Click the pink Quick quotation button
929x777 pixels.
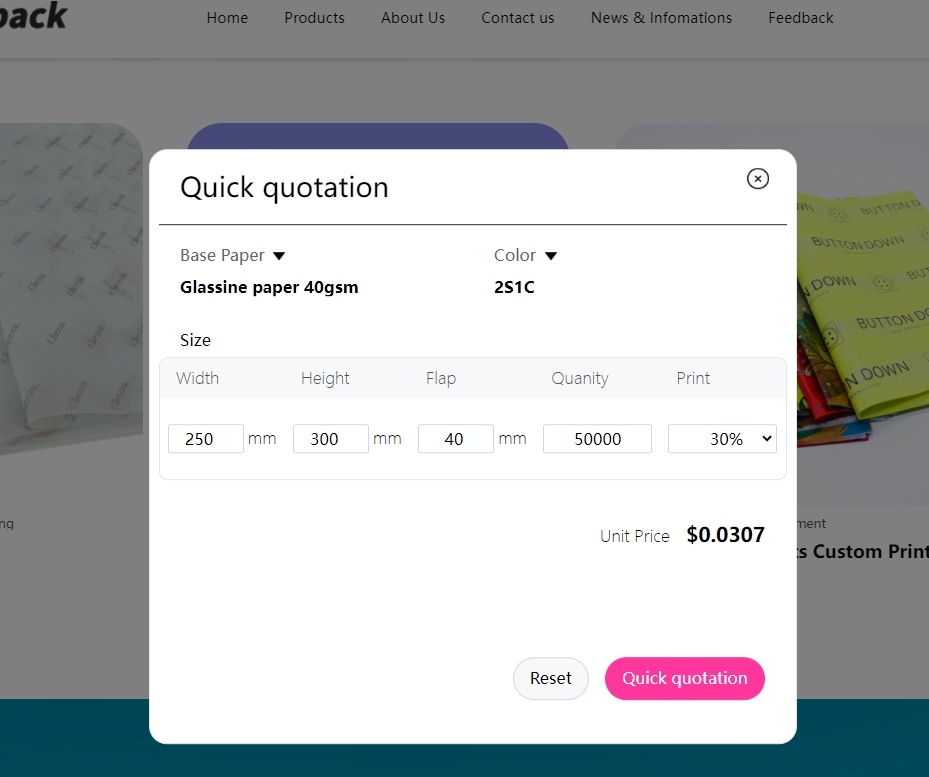pyautogui.click(x=684, y=678)
